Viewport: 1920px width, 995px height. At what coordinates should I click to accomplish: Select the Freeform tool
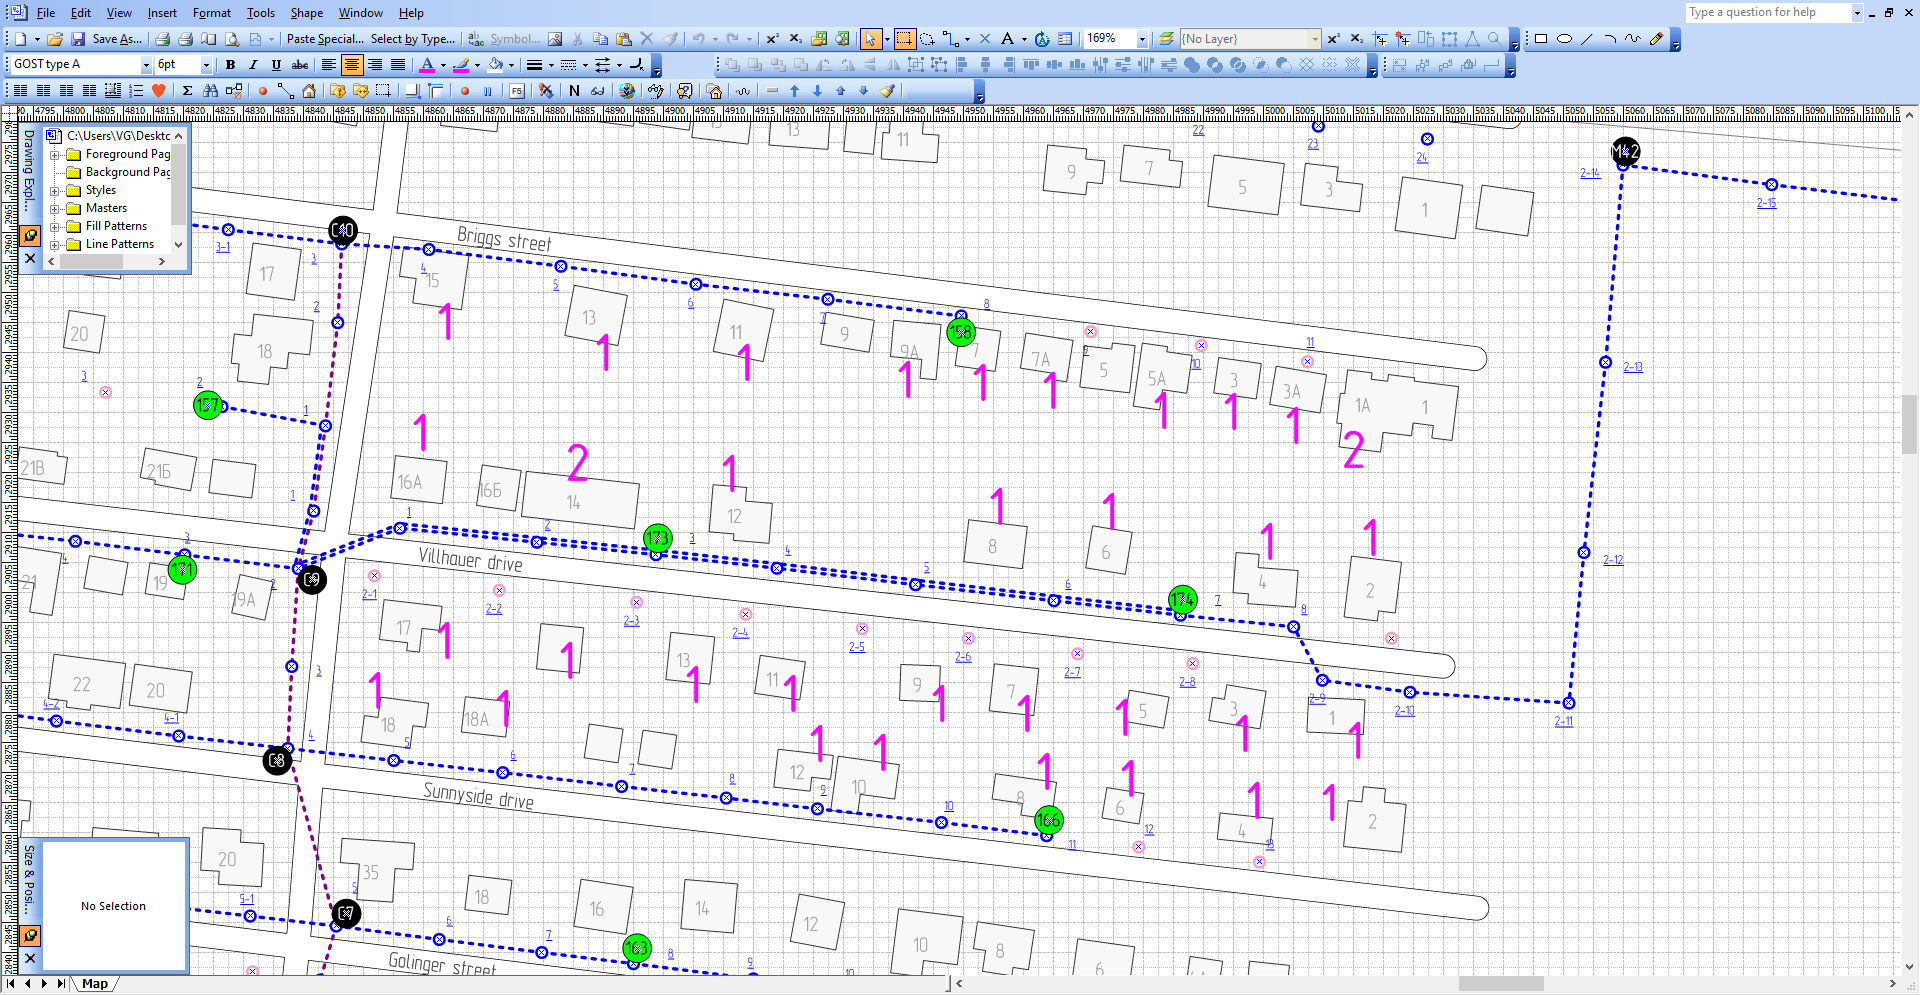pyautogui.click(x=1633, y=38)
